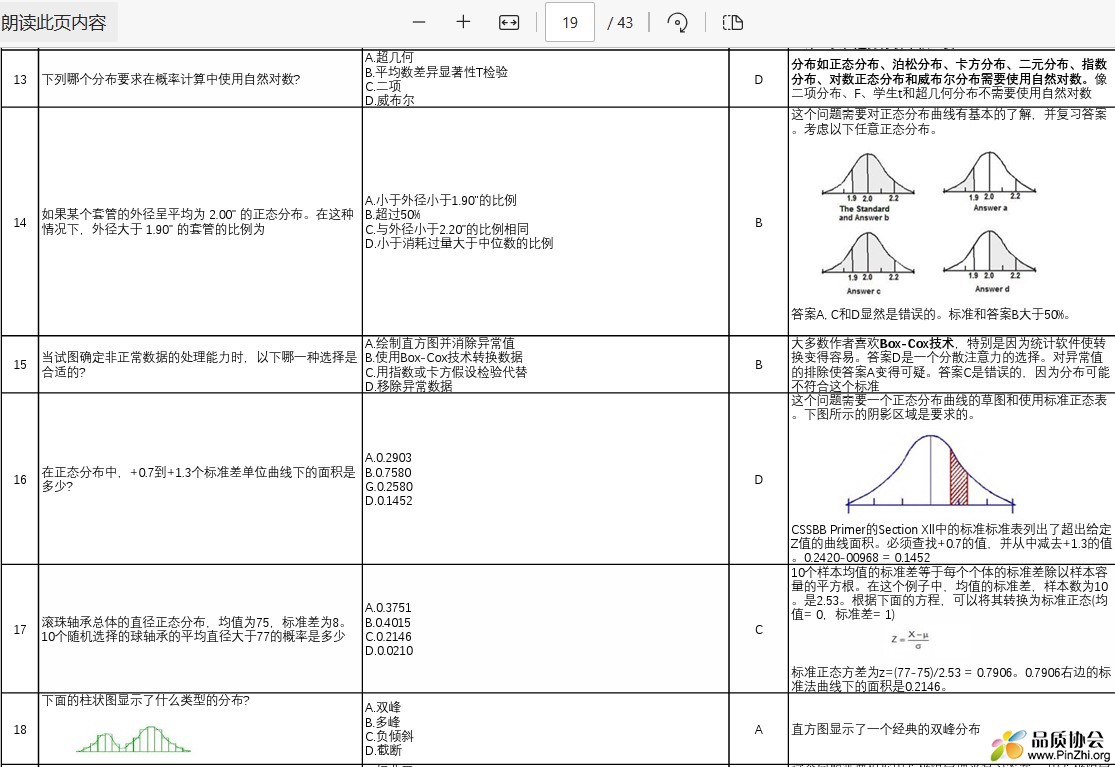Click option 'A.超几何' in row 13
This screenshot has height=767, width=1115.
point(389,57)
